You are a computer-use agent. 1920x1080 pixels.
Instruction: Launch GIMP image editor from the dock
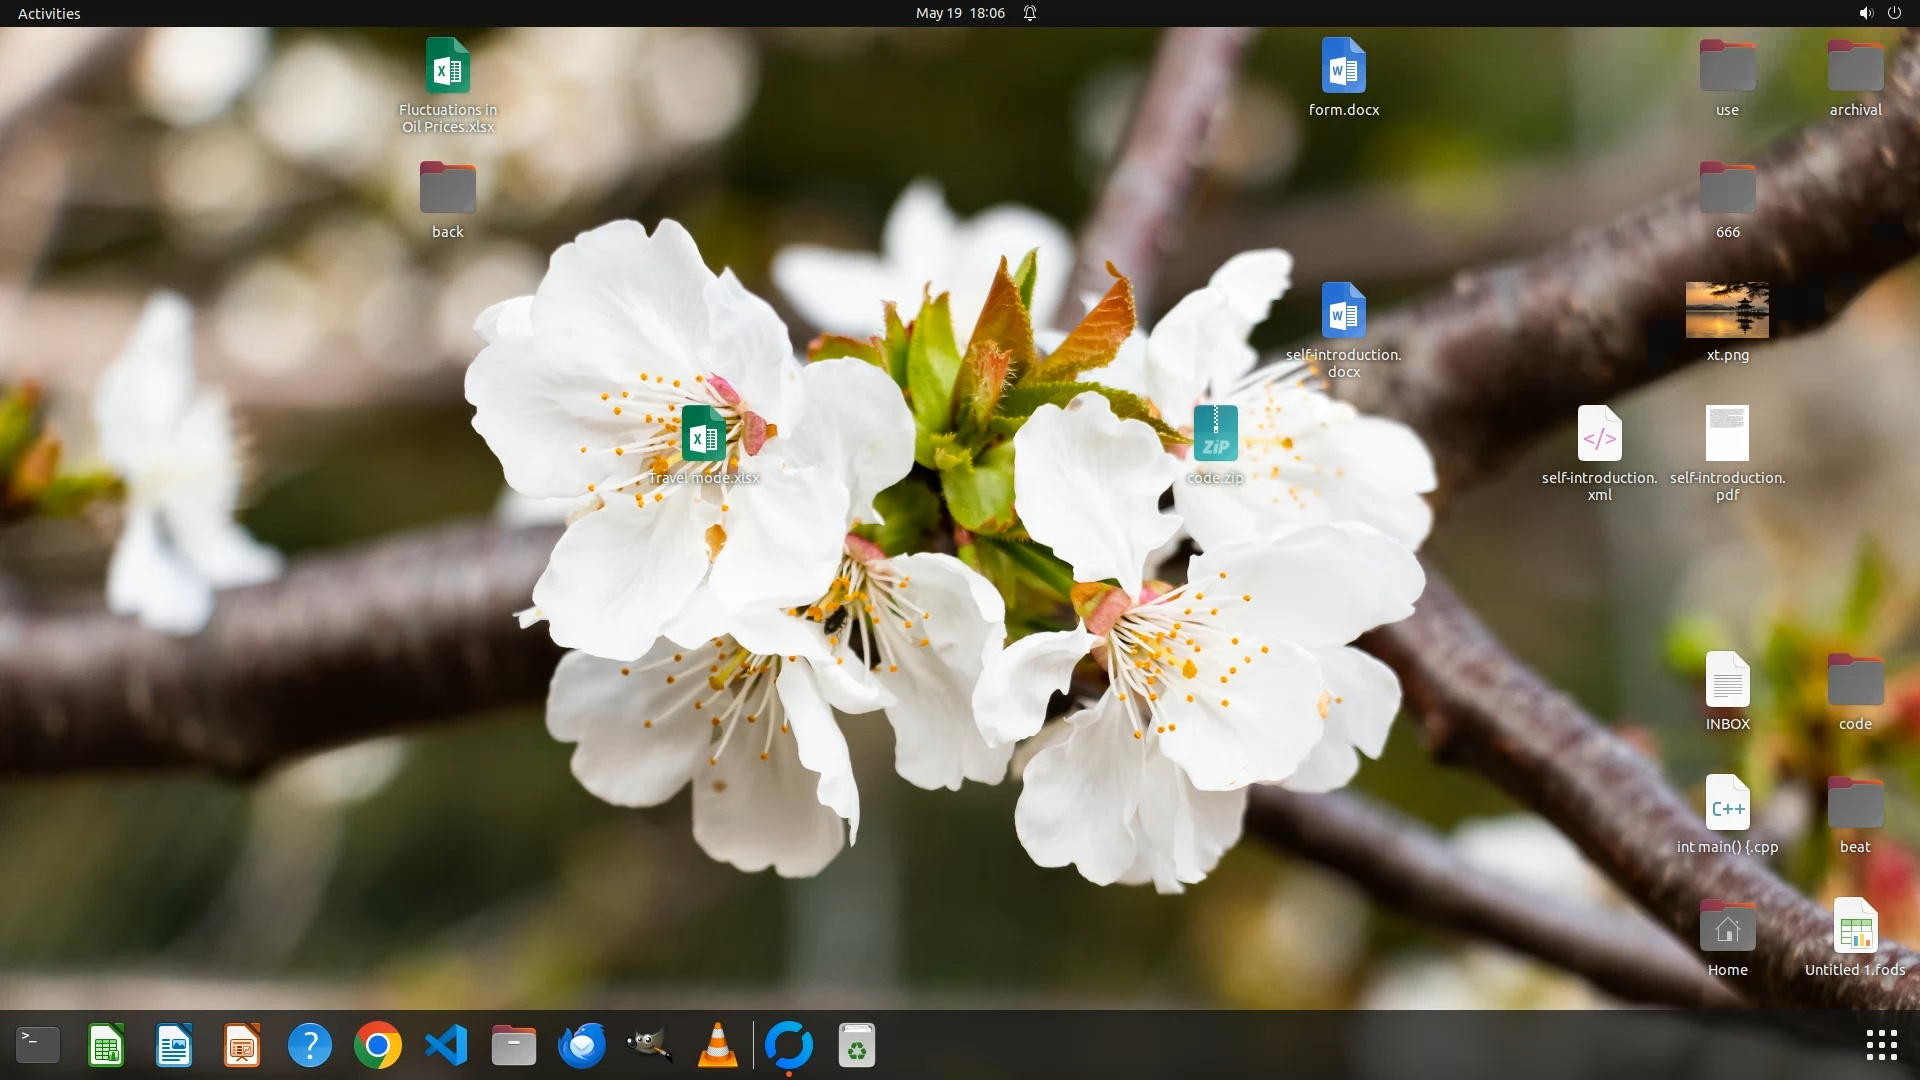coord(650,1045)
